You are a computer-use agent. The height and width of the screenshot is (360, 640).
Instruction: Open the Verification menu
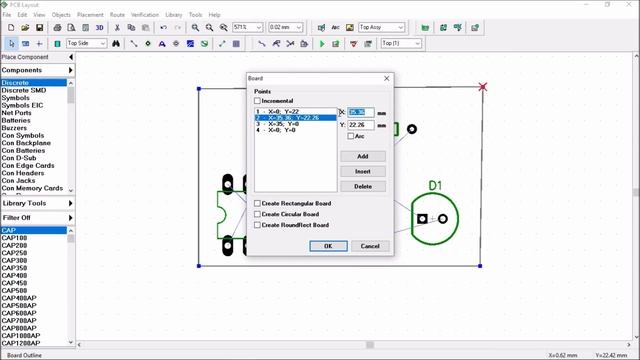click(144, 15)
